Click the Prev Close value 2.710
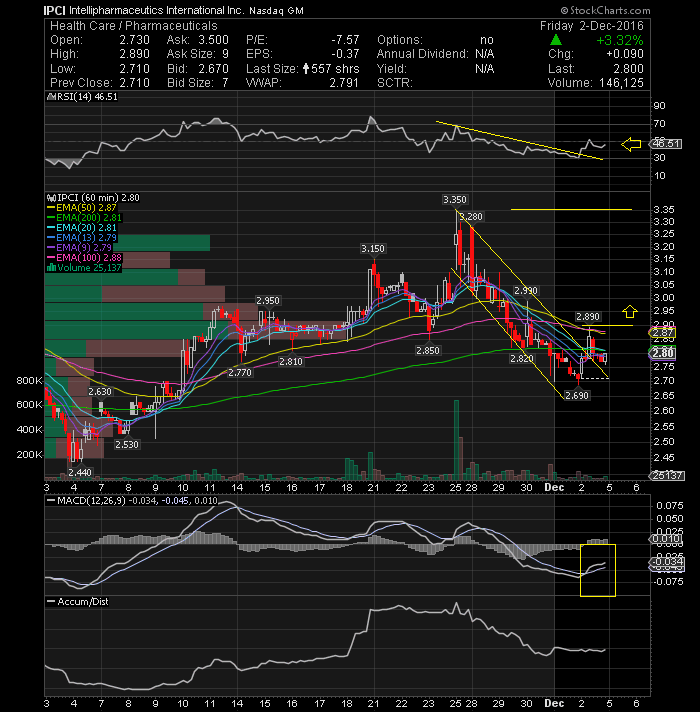700x712 pixels. (134, 83)
